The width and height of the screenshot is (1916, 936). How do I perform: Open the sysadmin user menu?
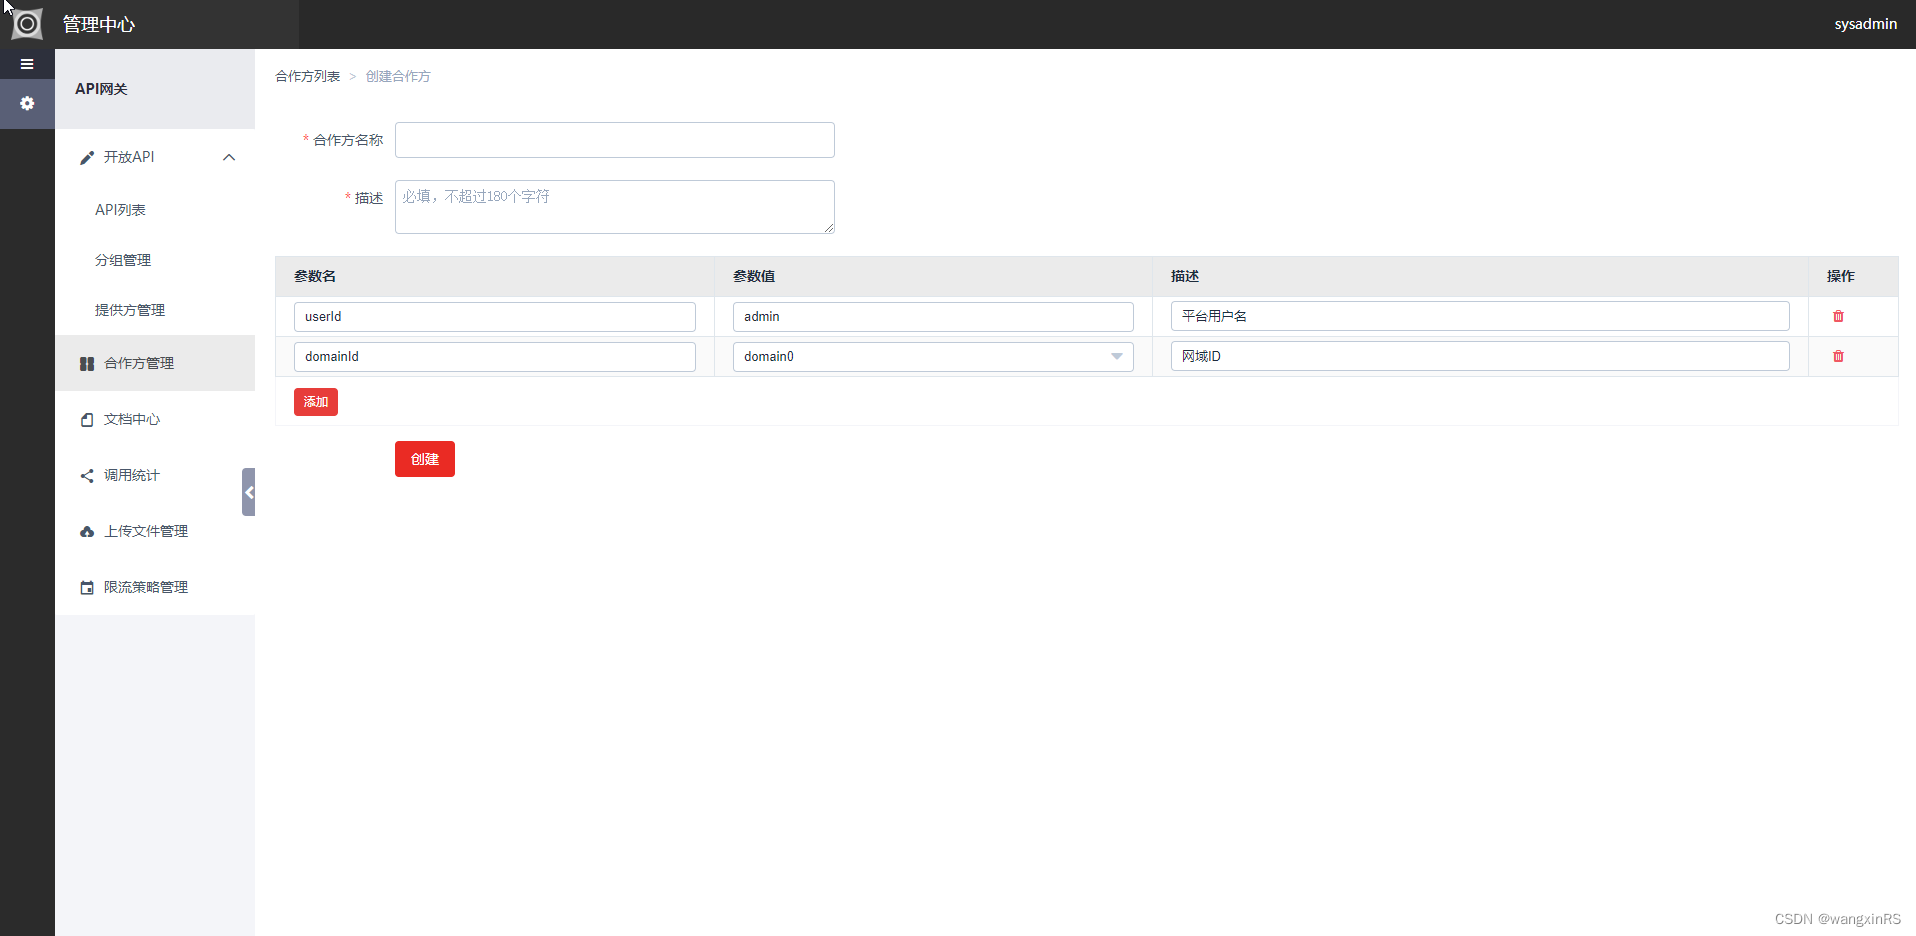pos(1865,24)
